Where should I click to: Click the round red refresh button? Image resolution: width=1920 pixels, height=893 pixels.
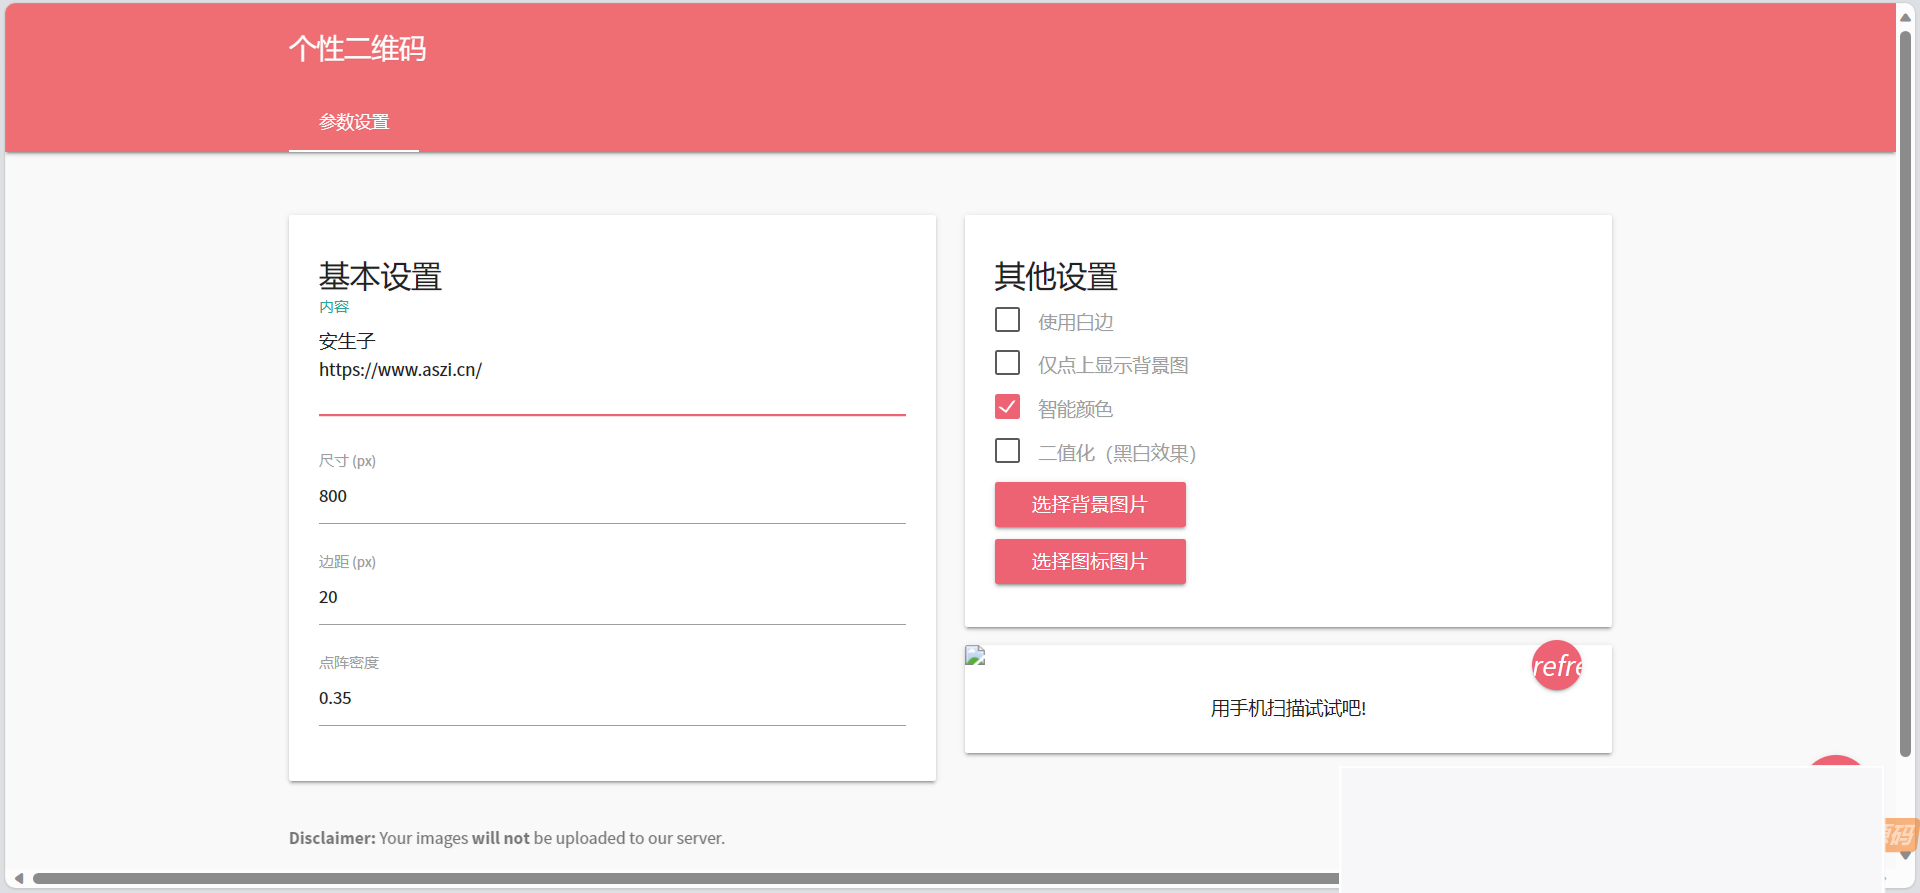click(1556, 666)
